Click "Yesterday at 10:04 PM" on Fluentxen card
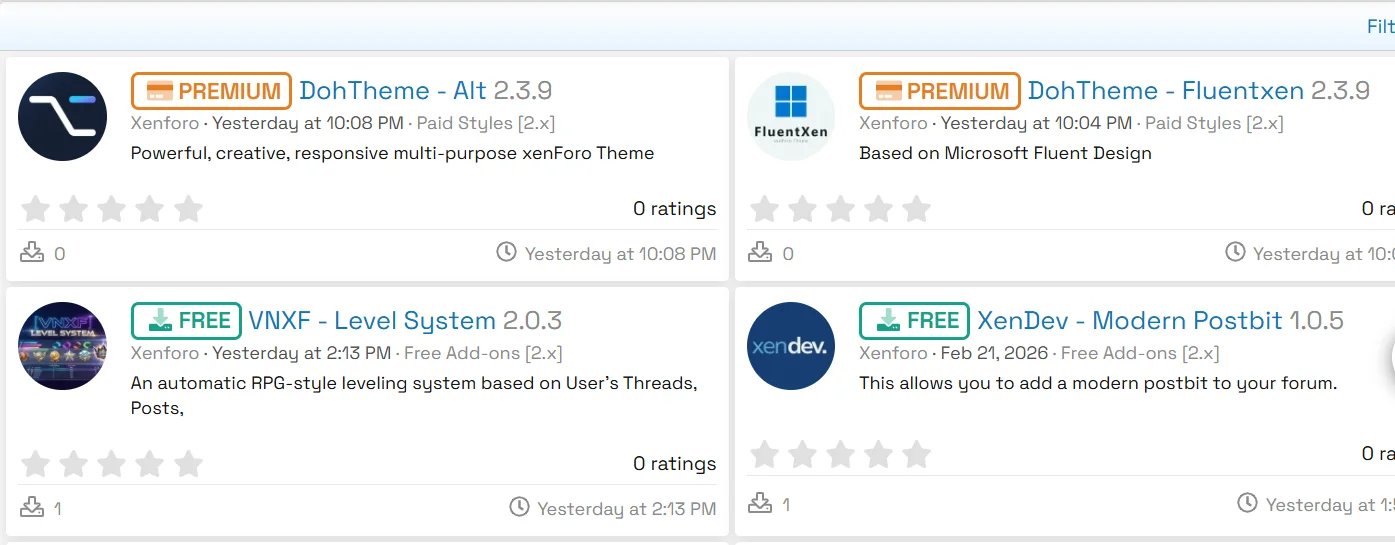 click(x=1037, y=123)
